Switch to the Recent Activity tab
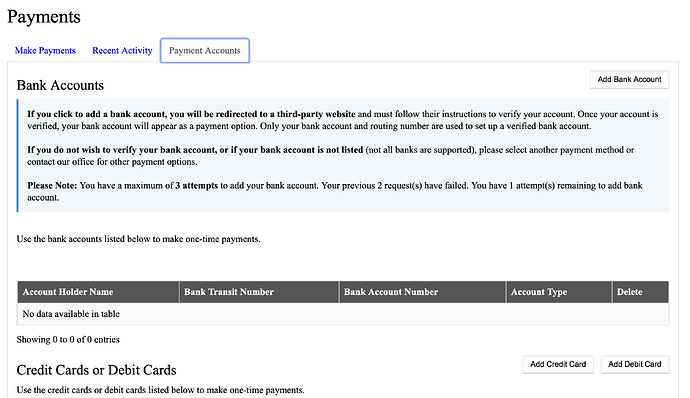Screen dimensions: 690x398 coord(122,51)
